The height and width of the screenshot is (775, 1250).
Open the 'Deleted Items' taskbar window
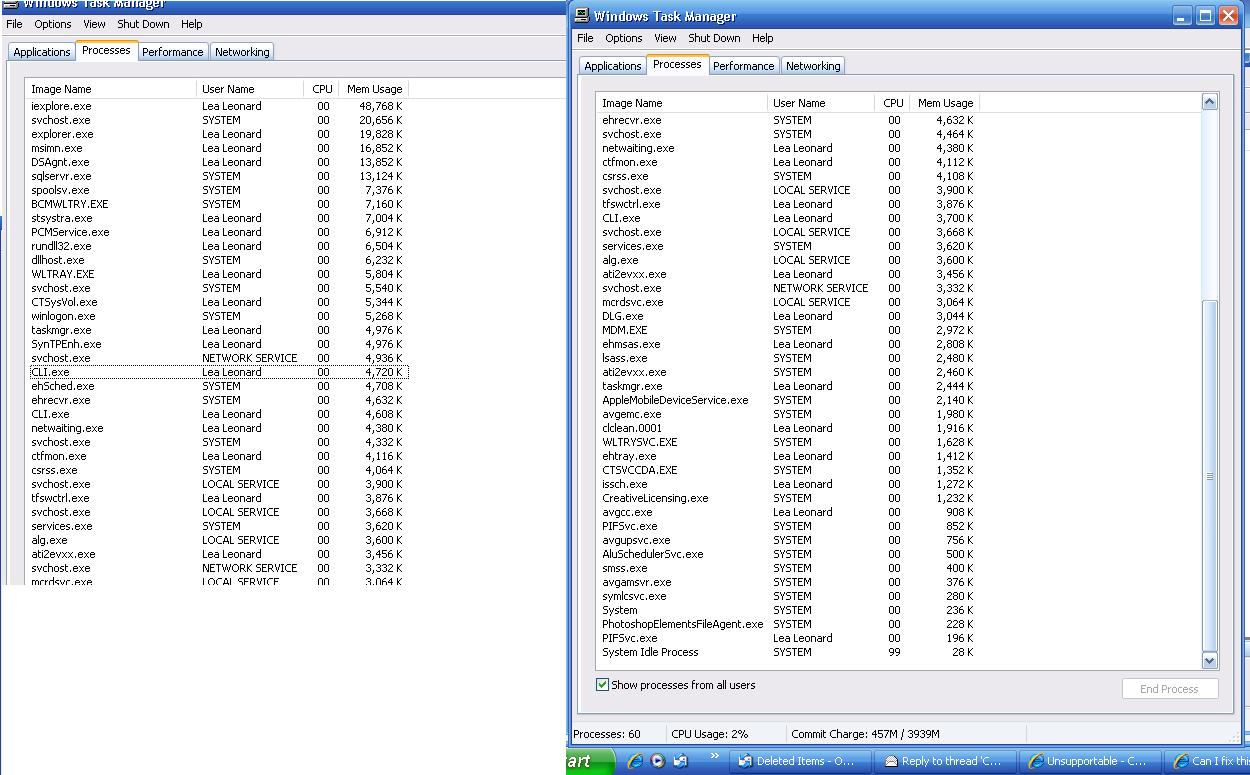tap(795, 761)
